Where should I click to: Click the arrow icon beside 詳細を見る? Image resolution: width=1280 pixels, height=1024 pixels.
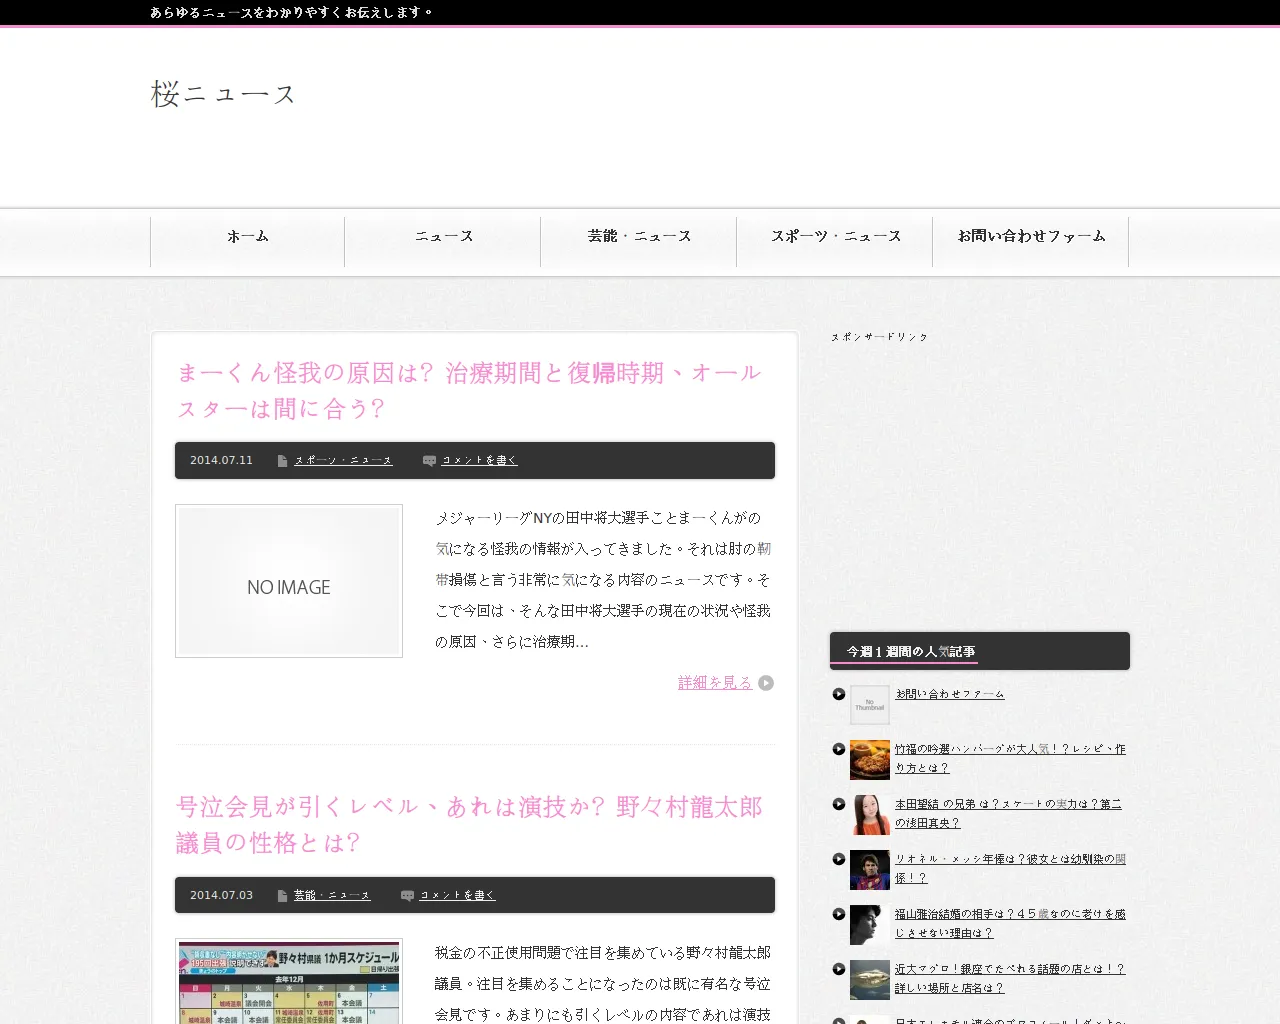[766, 683]
